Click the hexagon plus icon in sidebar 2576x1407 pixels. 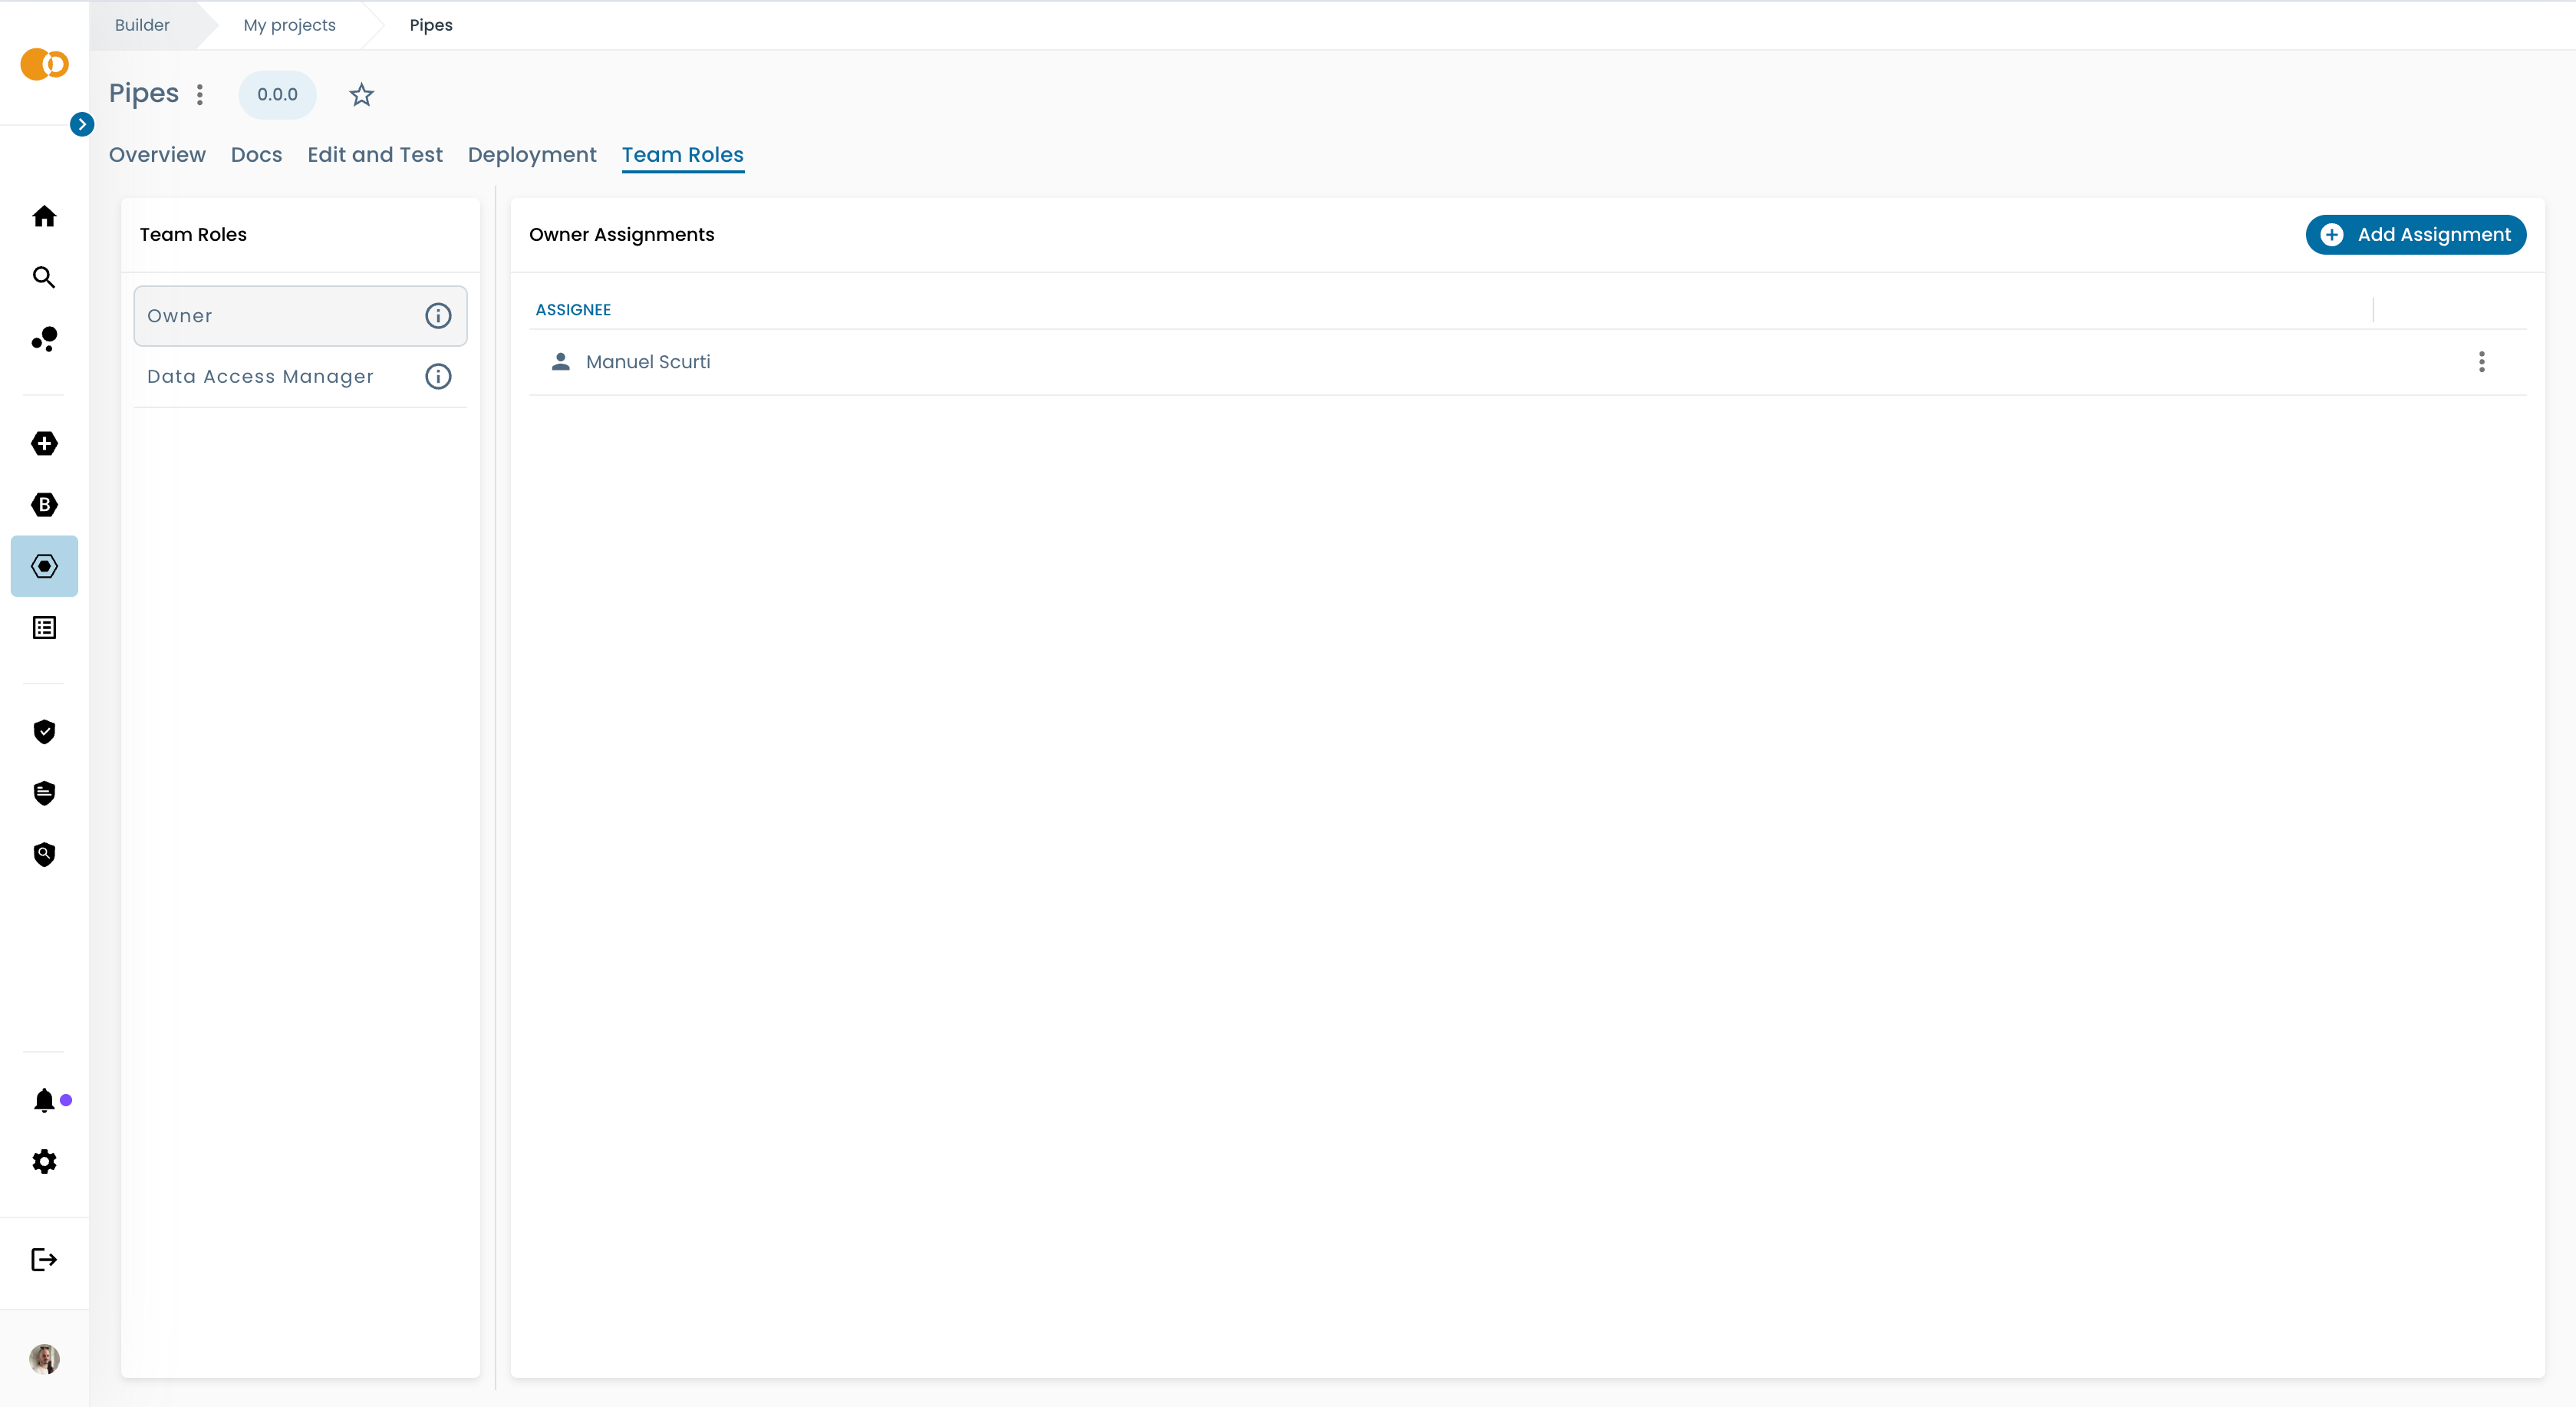[x=44, y=443]
